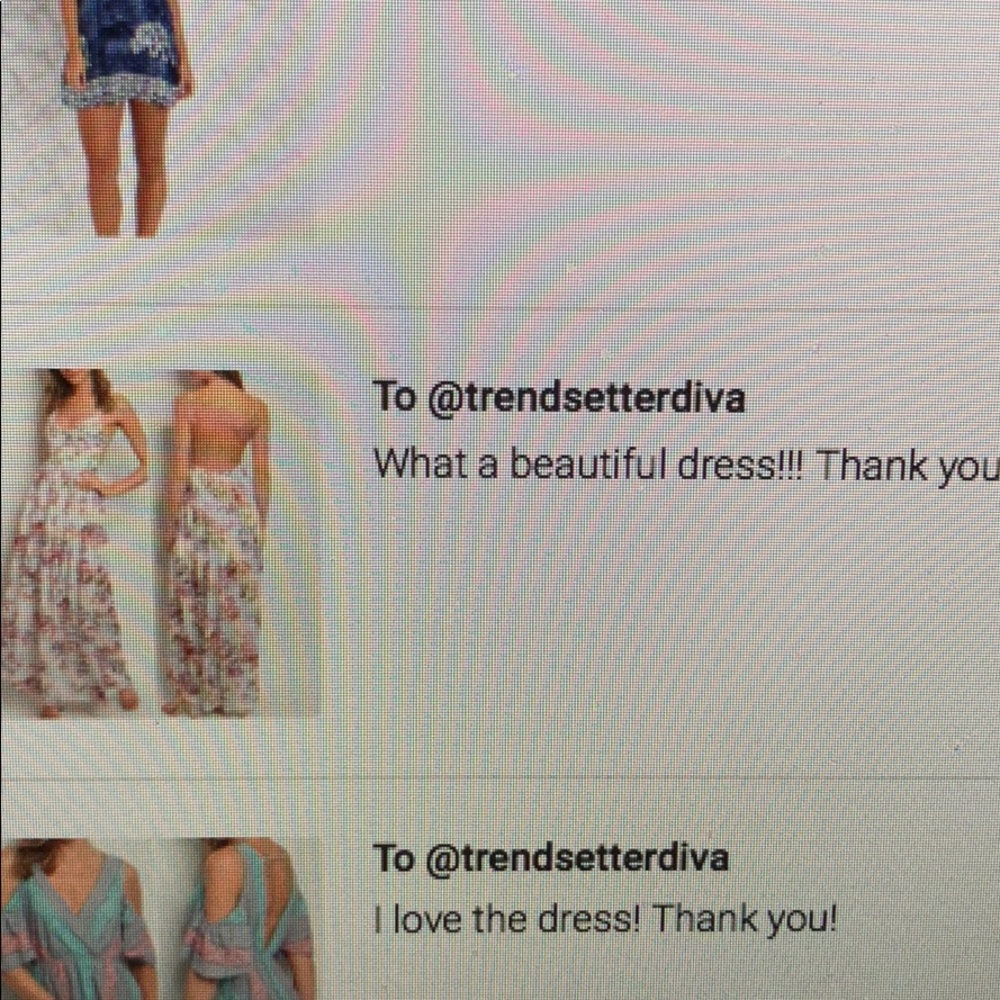The width and height of the screenshot is (1000, 1000).
Task: Click the word 'To' in the floral dress comment header
Action: coord(394,397)
